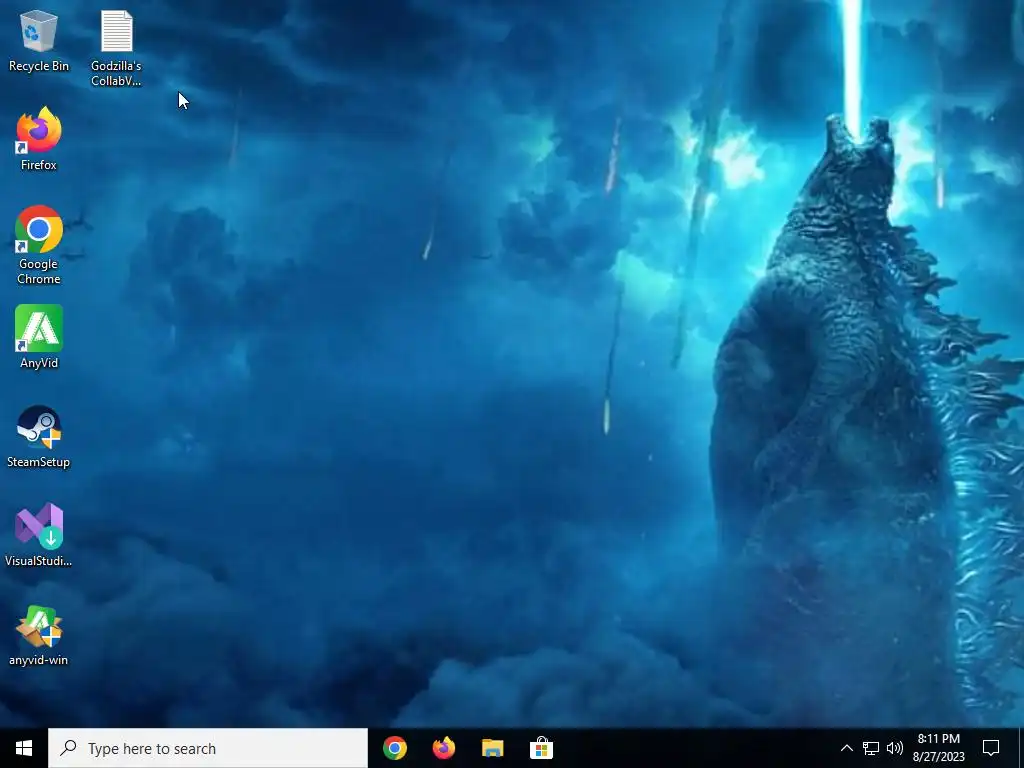Select the VisualStudio installer icon
Image resolution: width=1024 pixels, height=768 pixels.
click(39, 535)
